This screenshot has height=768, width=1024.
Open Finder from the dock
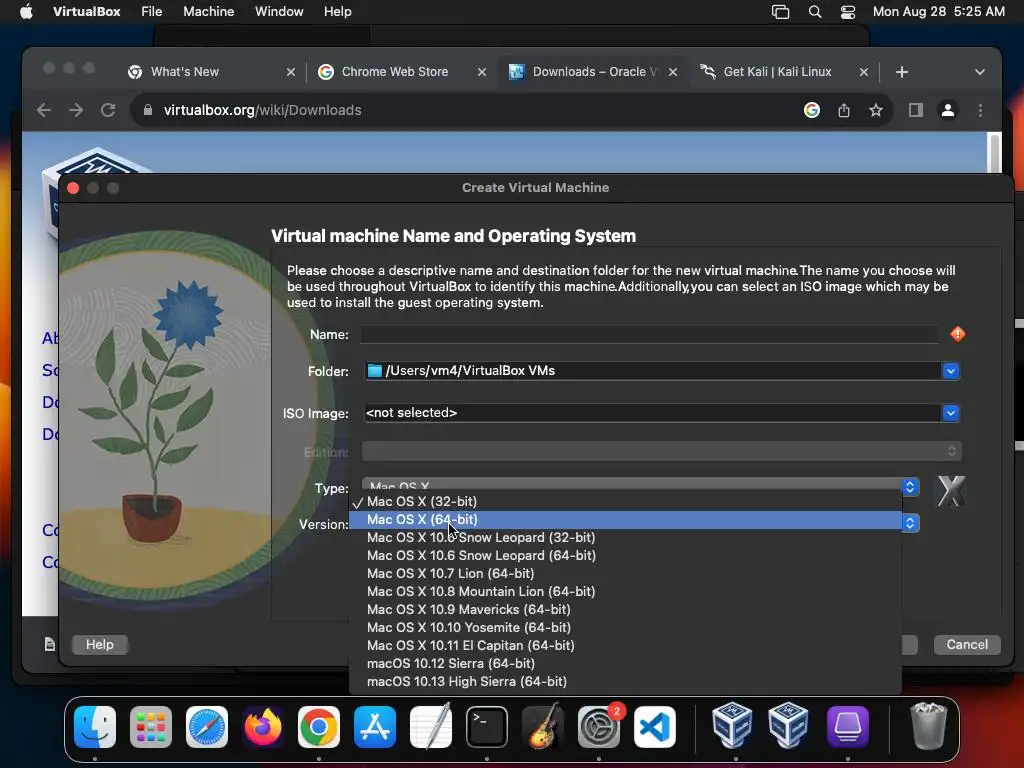(x=95, y=727)
